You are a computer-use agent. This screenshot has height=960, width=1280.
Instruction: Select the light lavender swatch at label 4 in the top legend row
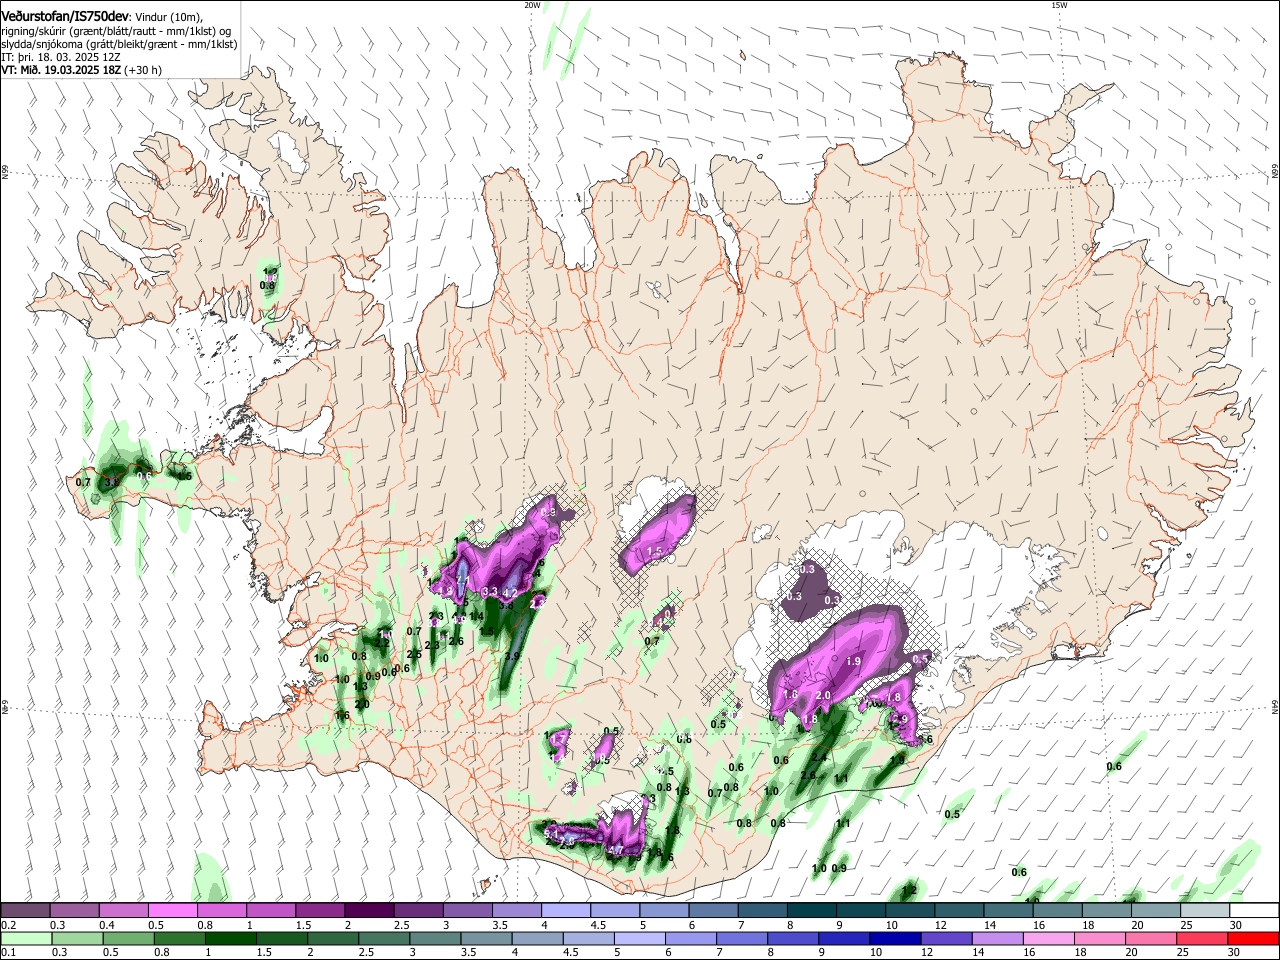click(x=566, y=911)
